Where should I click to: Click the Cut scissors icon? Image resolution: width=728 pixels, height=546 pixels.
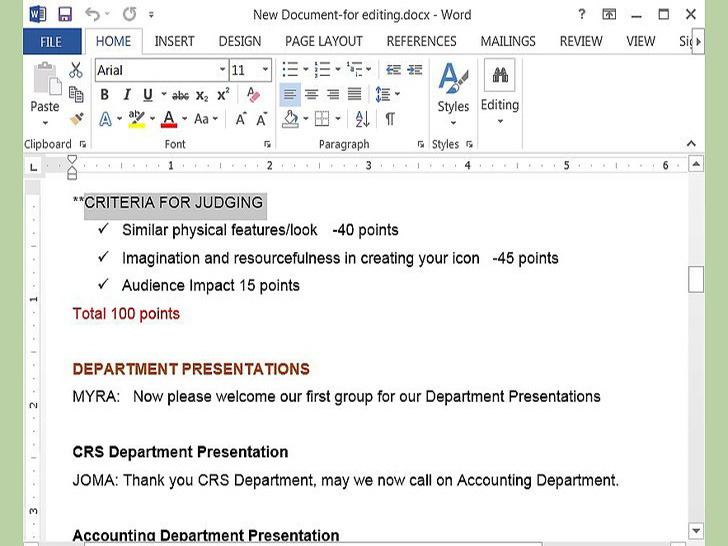(x=76, y=70)
